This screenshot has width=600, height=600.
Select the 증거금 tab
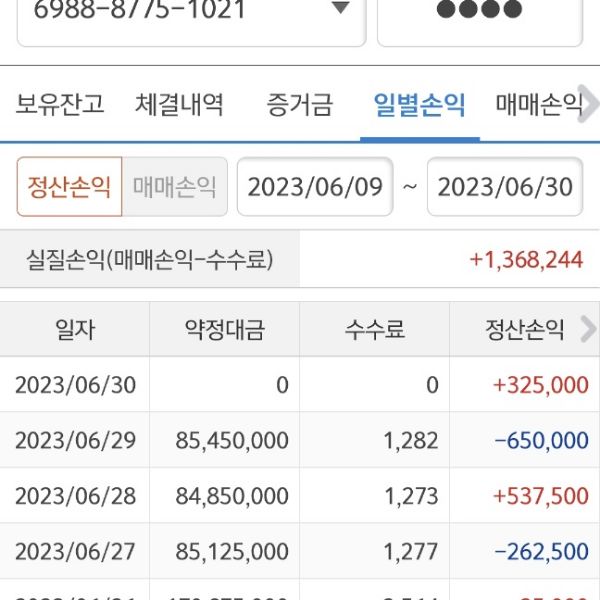299,104
